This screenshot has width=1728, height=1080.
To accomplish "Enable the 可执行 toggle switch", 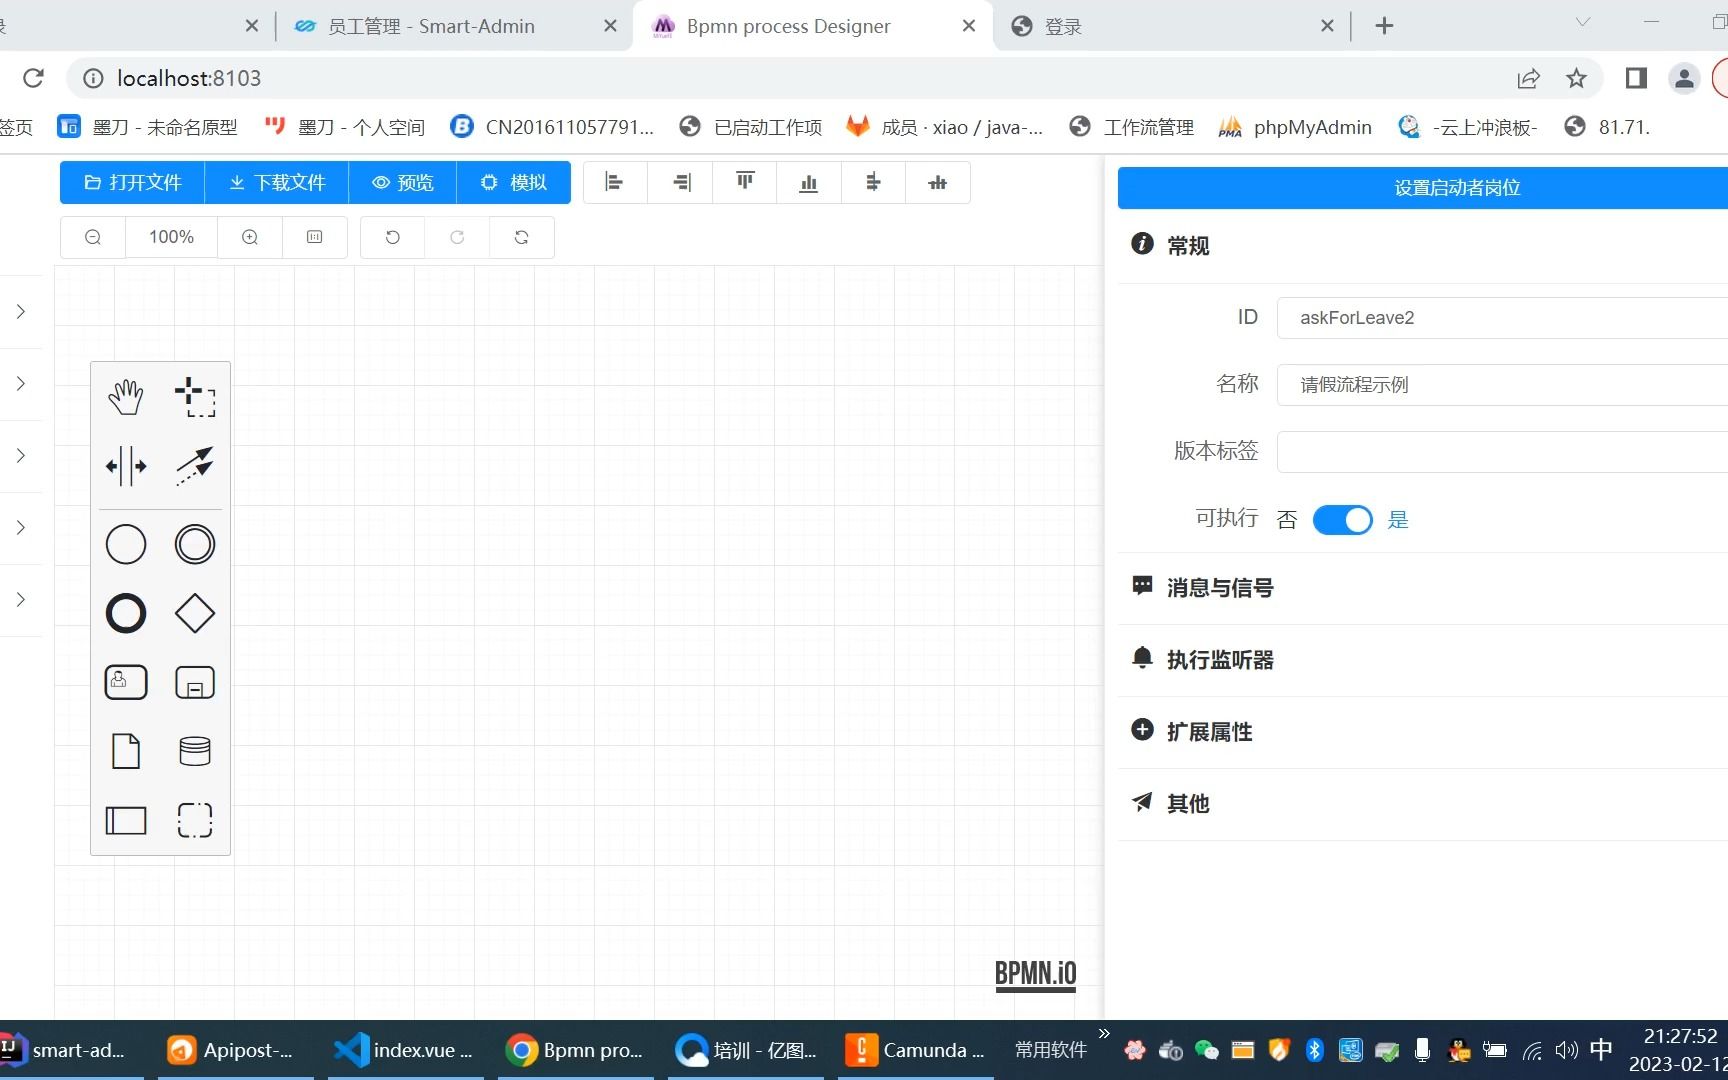I will click(x=1342, y=519).
